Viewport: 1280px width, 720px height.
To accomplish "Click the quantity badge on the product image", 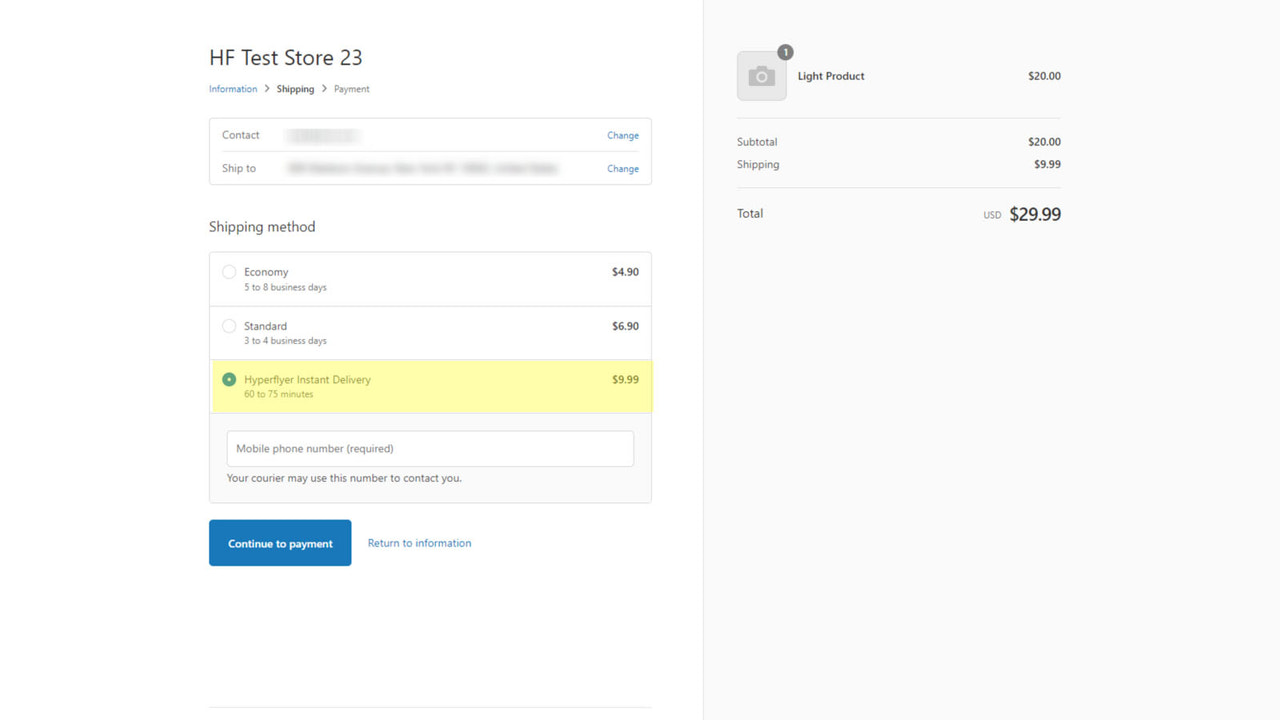I will coord(786,52).
